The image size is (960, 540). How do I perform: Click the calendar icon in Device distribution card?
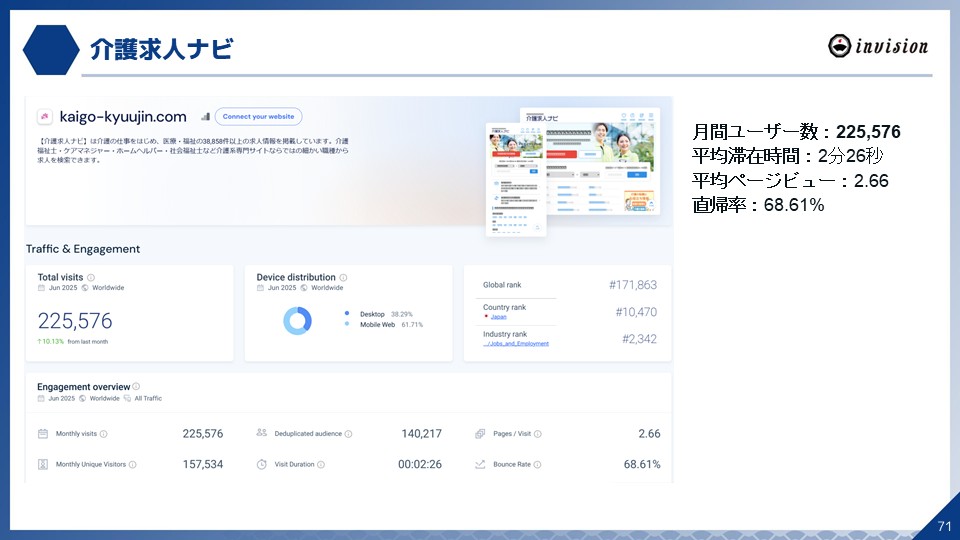click(260, 288)
